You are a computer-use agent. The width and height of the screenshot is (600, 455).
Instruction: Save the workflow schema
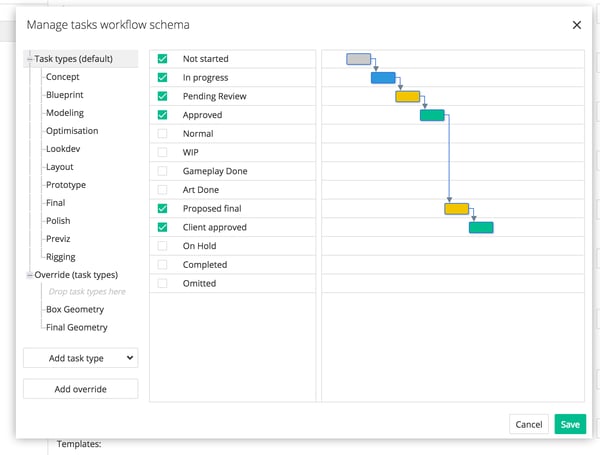coord(570,424)
